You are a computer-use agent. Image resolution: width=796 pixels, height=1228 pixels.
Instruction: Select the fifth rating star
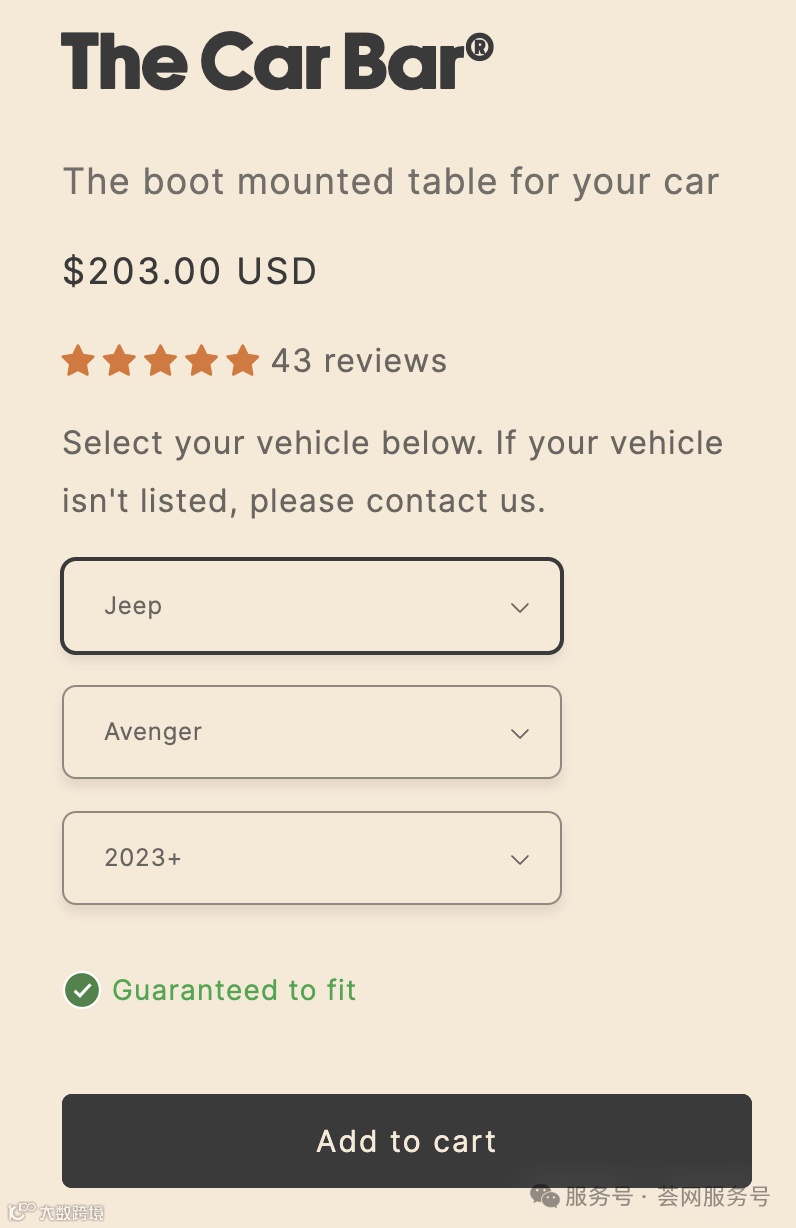pyautogui.click(x=242, y=361)
